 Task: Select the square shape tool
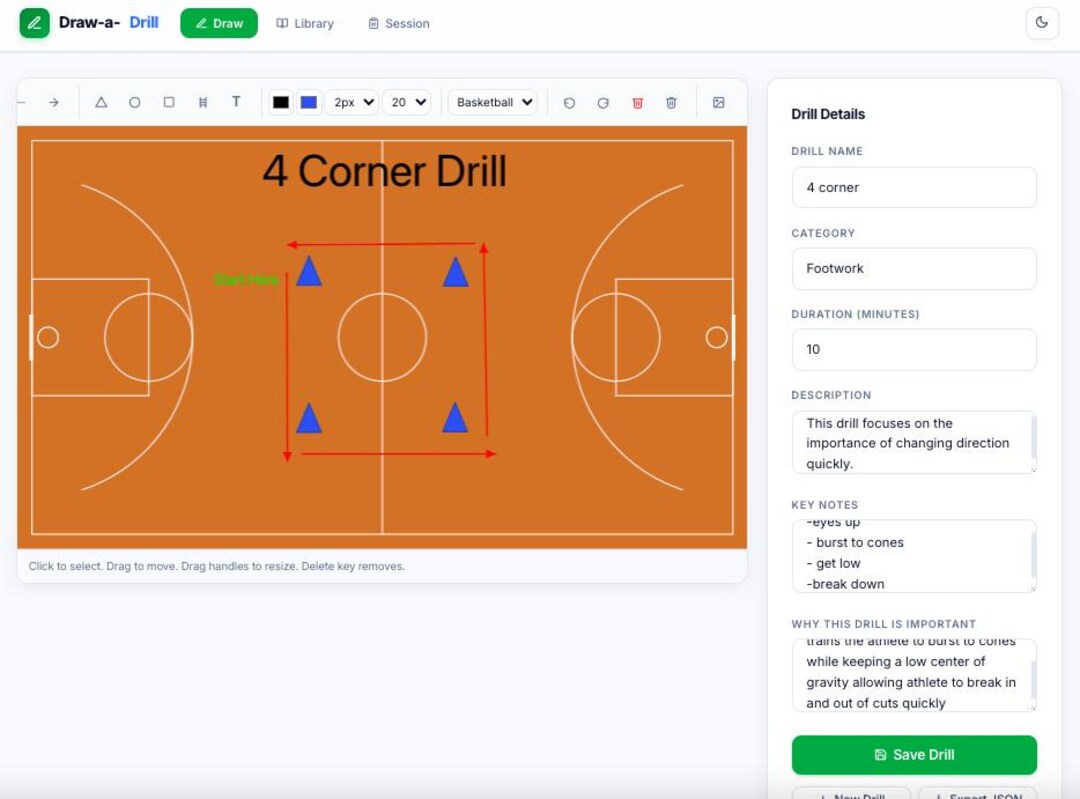pyautogui.click(x=169, y=102)
